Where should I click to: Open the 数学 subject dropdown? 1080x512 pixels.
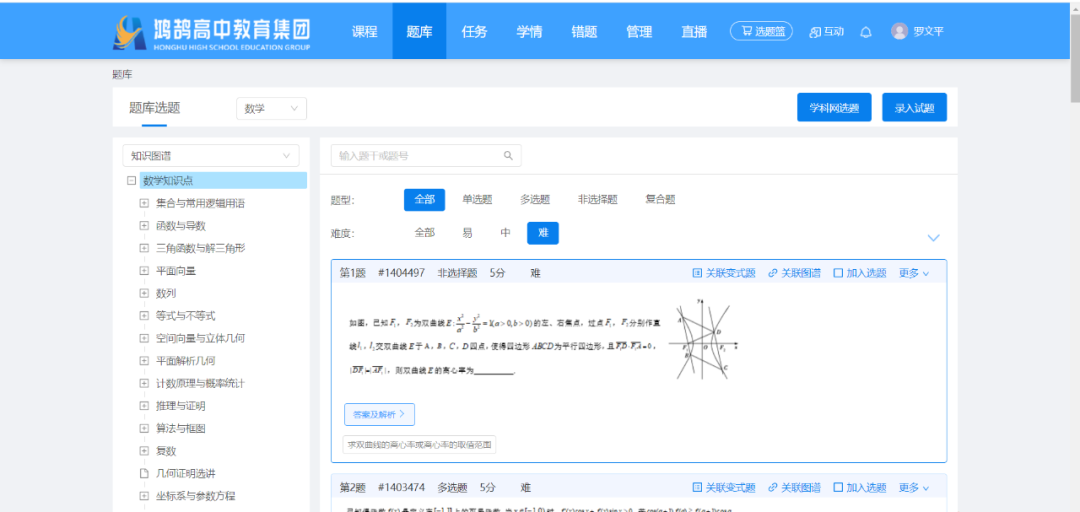(x=271, y=108)
